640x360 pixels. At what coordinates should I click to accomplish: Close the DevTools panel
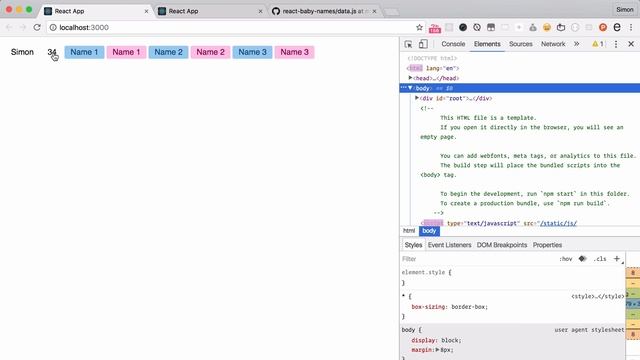631,44
